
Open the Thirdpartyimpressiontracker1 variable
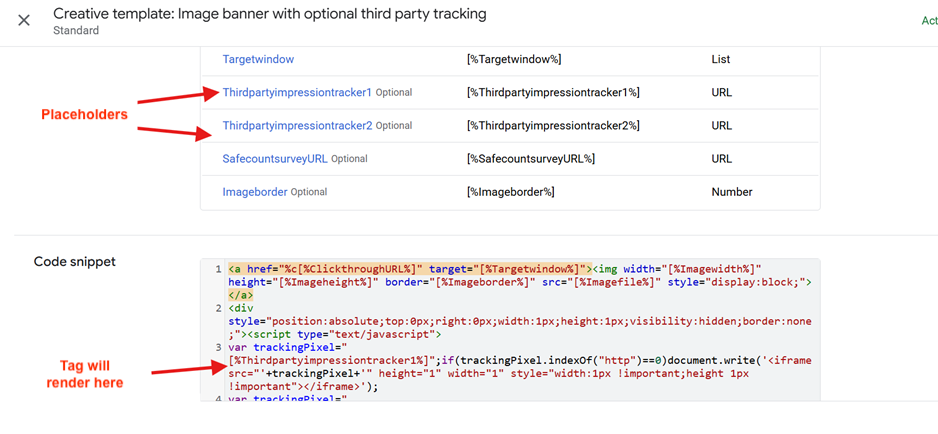point(297,92)
